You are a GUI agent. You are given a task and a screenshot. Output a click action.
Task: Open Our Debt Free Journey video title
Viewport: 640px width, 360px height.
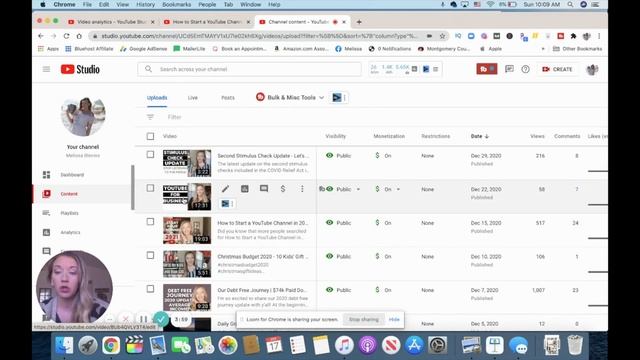[262, 290]
